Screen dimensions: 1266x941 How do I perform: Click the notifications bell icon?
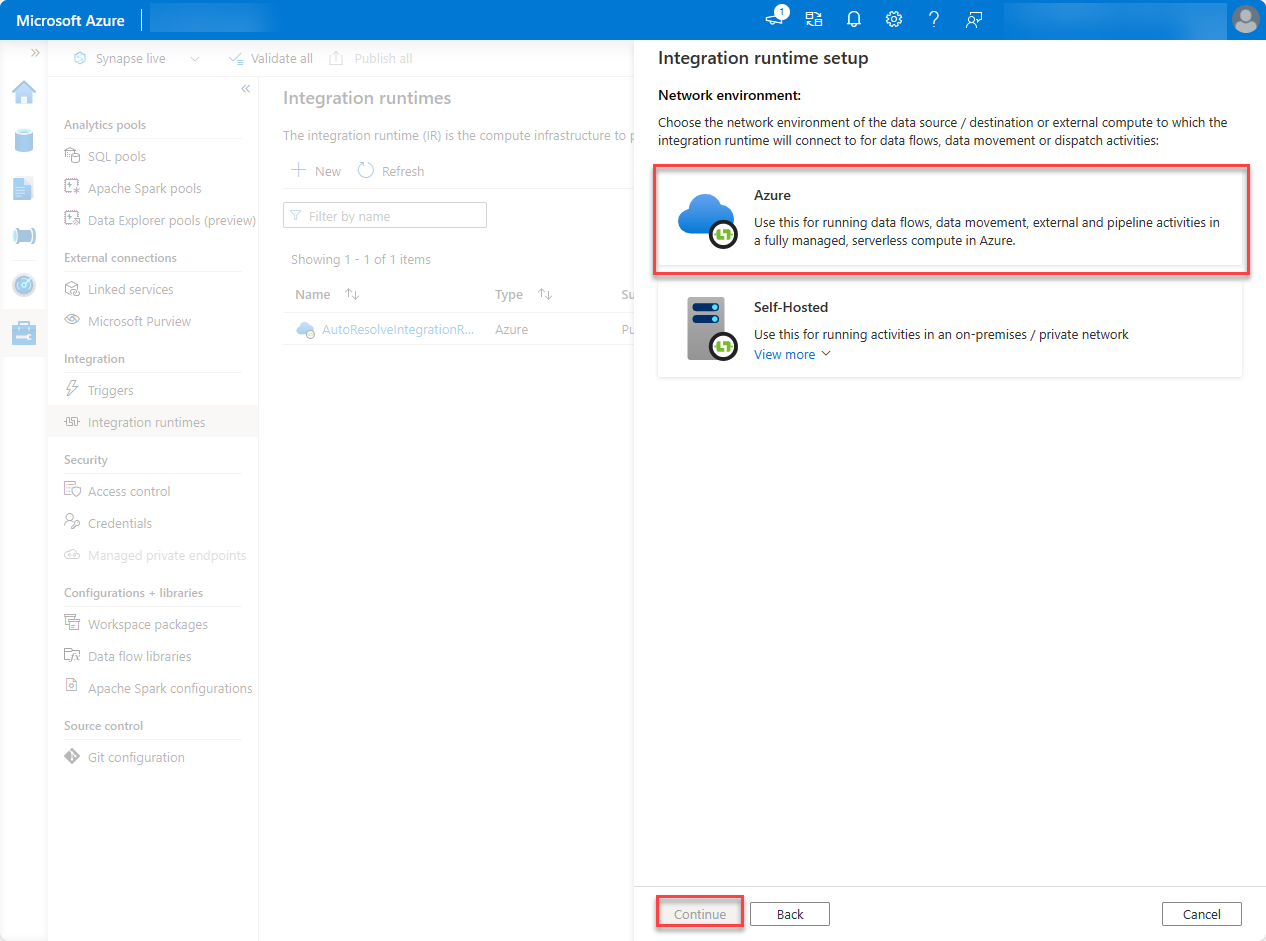pos(853,19)
